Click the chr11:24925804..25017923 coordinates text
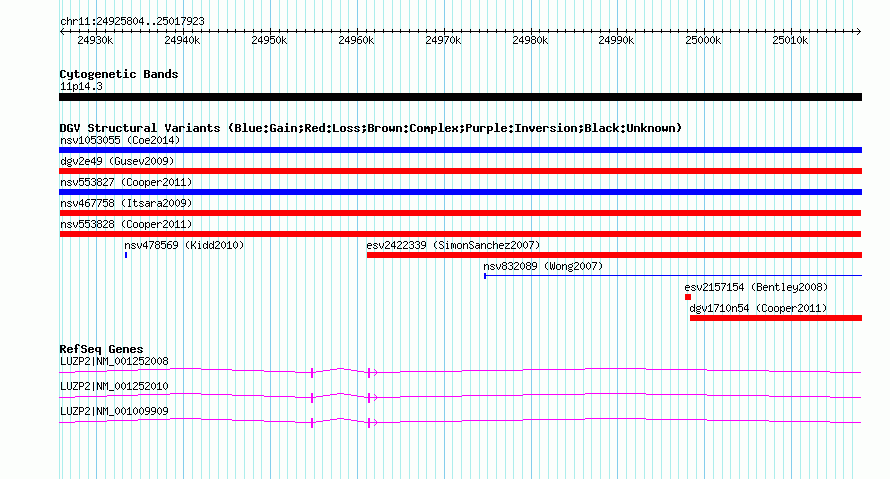Image resolution: width=890 pixels, height=479 pixels. [x=132, y=22]
